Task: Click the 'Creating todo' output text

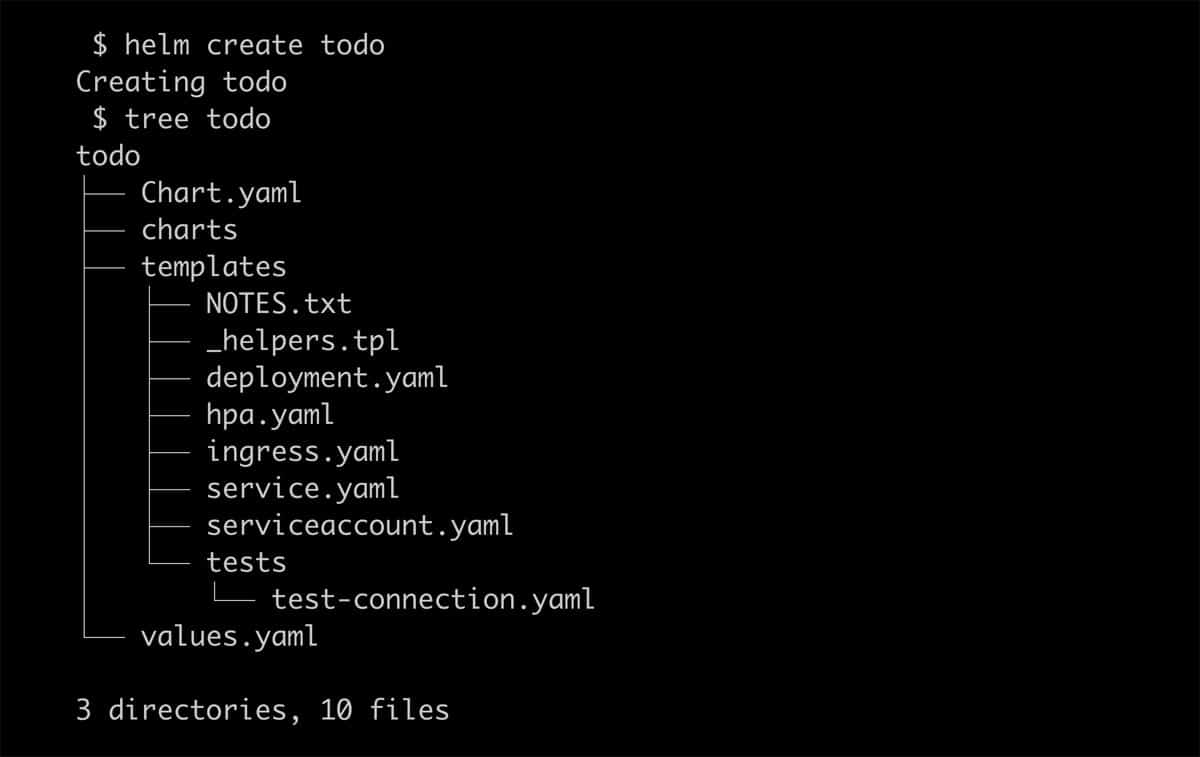Action: [x=181, y=82]
